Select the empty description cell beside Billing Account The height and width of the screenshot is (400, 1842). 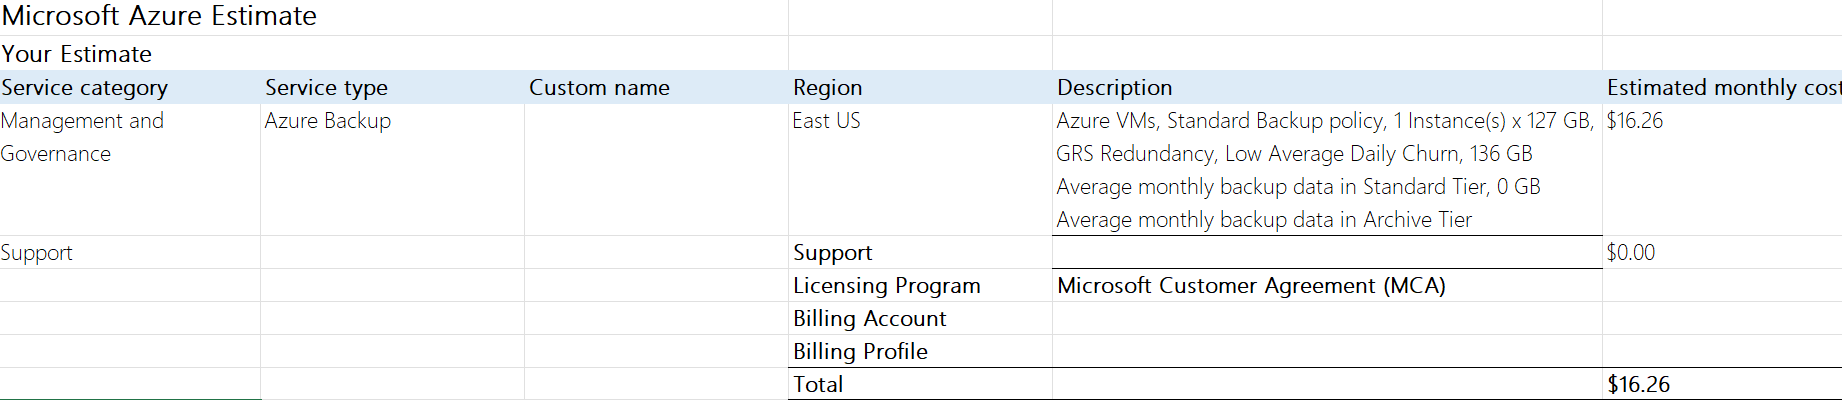click(x=1327, y=318)
